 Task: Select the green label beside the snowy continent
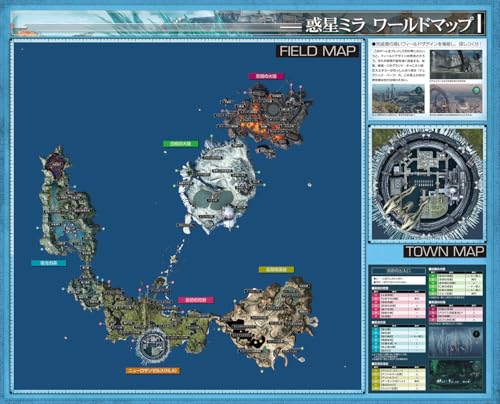(181, 144)
